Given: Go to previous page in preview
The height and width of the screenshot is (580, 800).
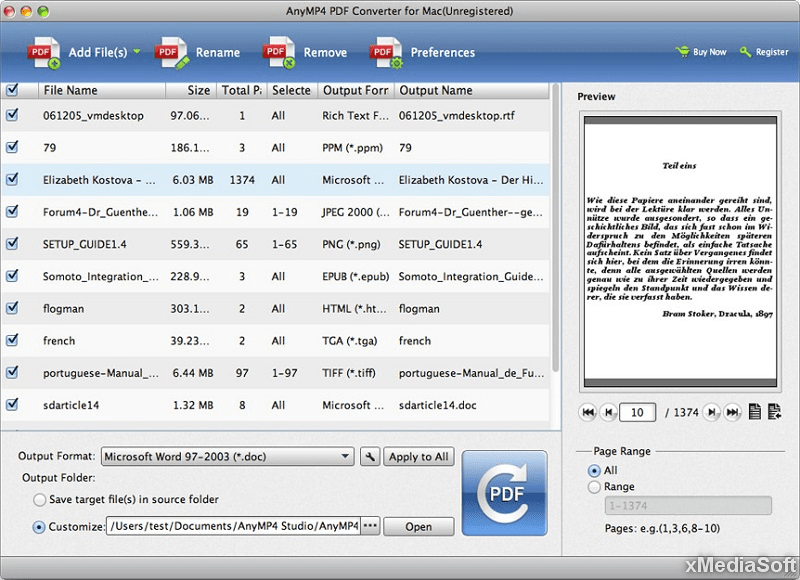Looking at the screenshot, I should pos(608,412).
